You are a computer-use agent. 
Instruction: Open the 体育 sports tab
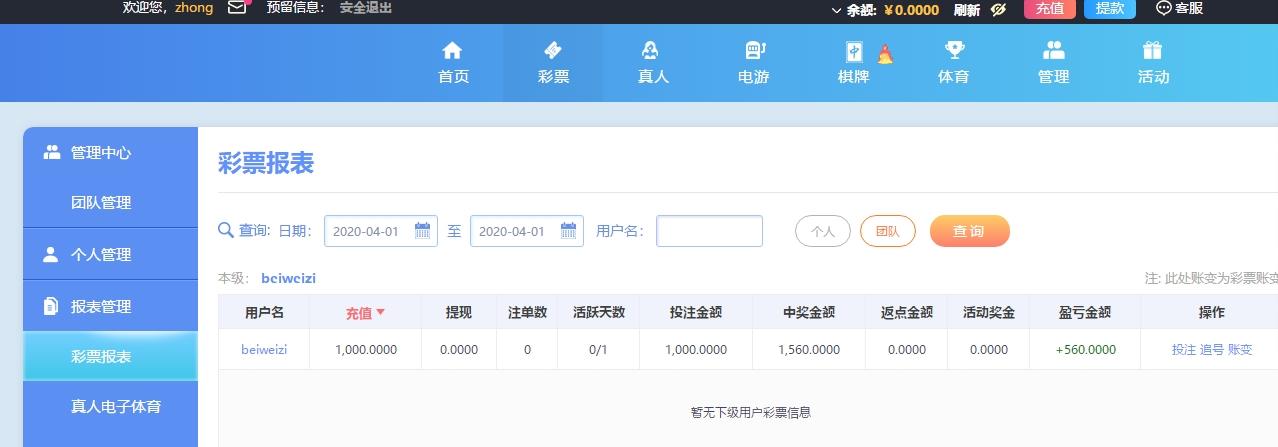tap(953, 63)
